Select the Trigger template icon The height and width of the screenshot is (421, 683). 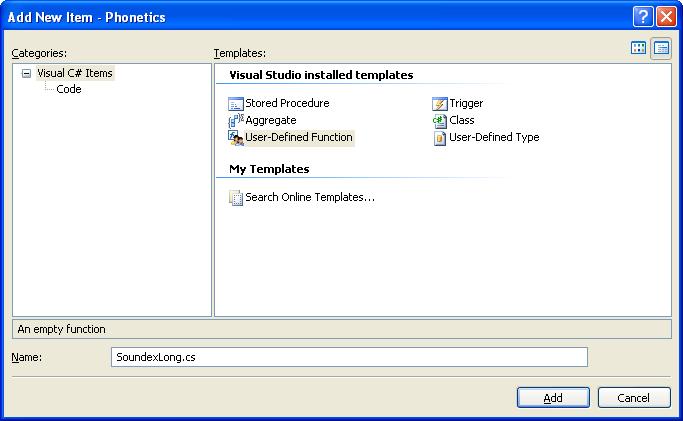point(439,103)
